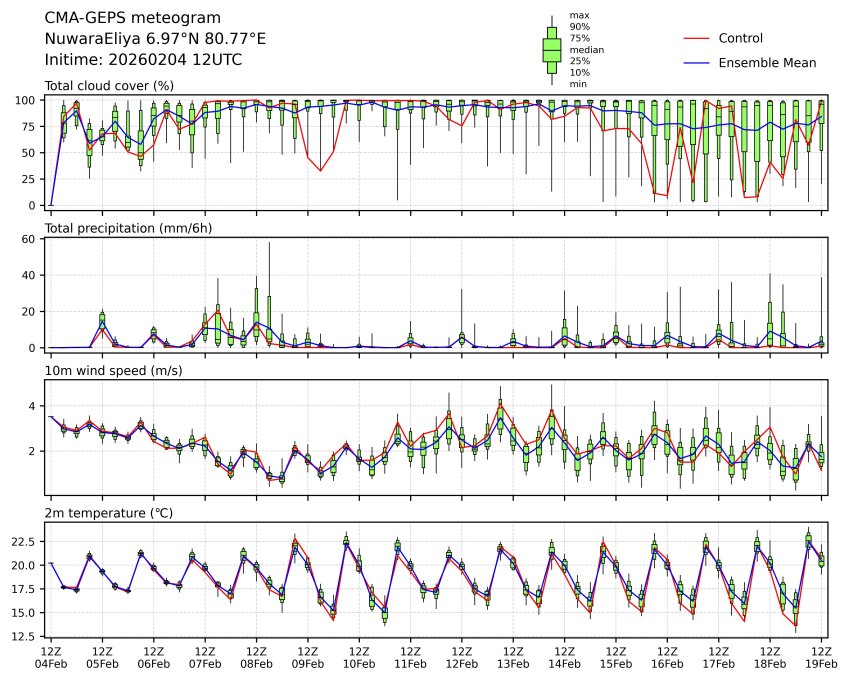This screenshot has height=681, width=849.
Task: Select the 'Total cloud cover (%)' panel title
Action: pos(109,86)
